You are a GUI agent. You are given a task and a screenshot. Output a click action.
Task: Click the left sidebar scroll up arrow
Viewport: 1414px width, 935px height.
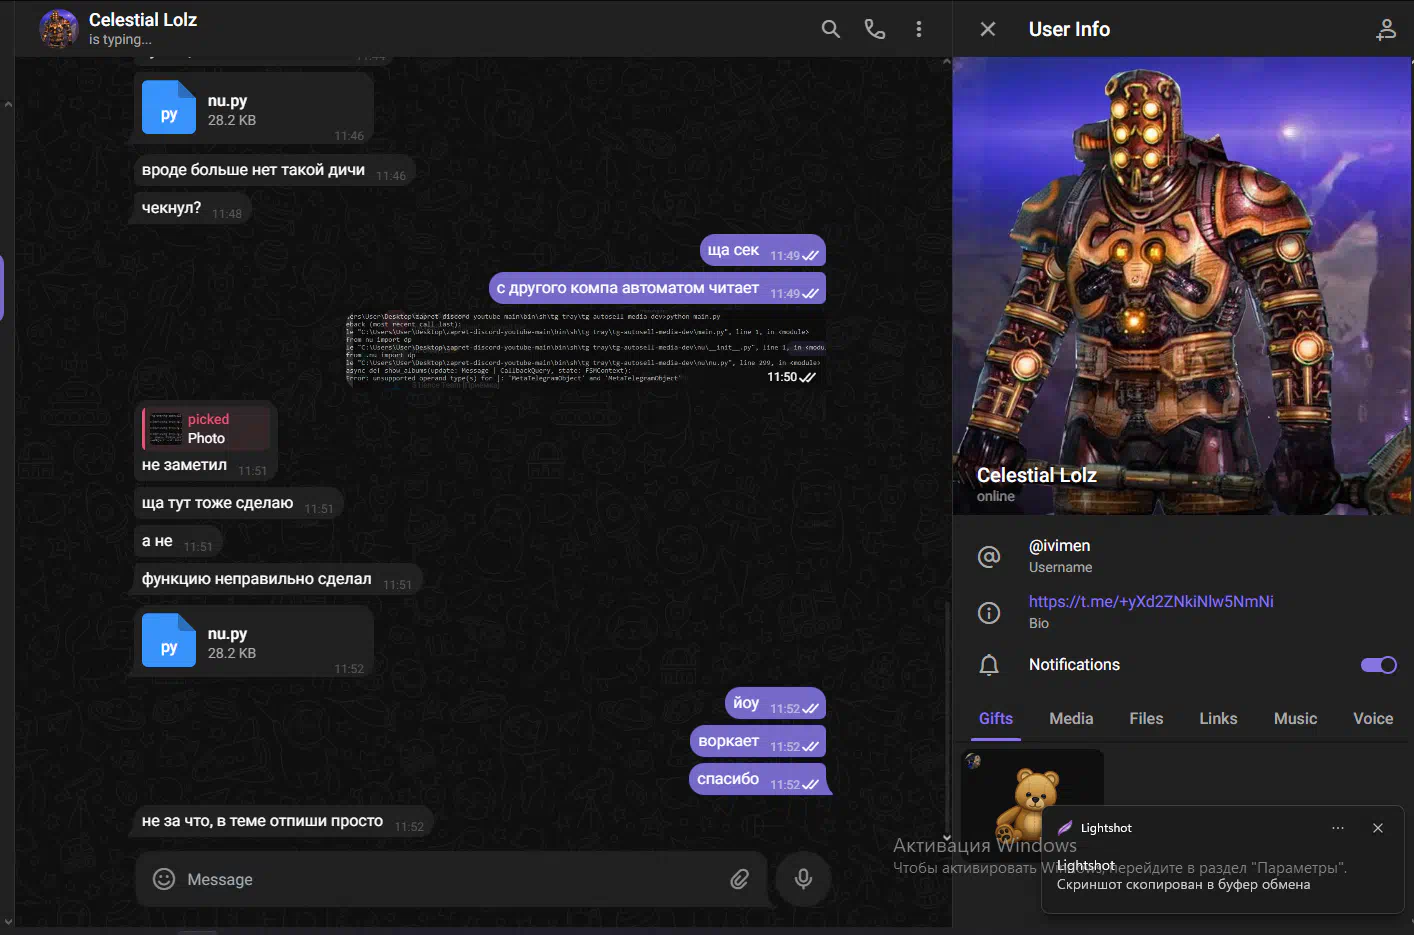(8, 104)
